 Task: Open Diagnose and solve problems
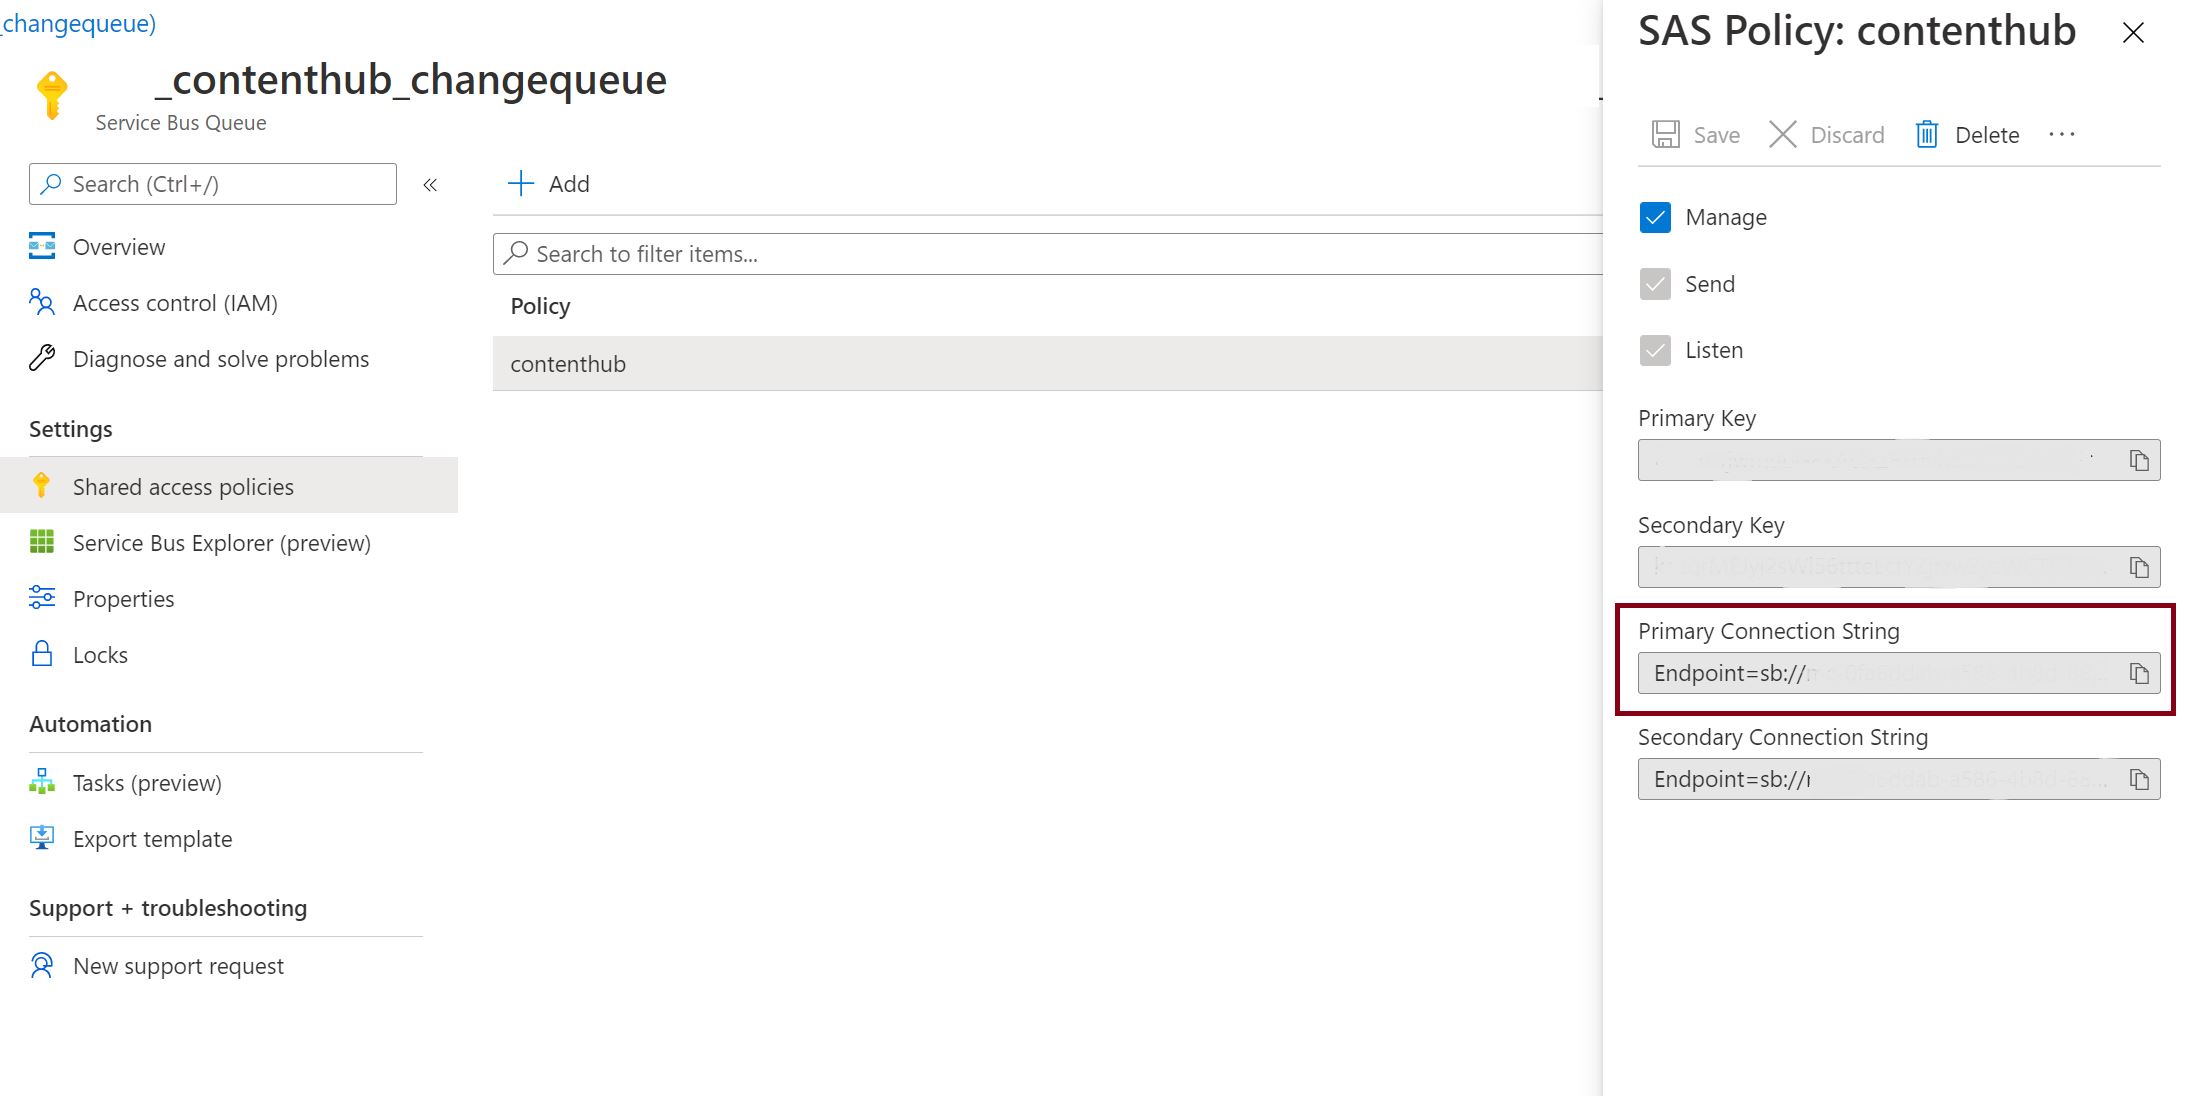[x=221, y=359]
